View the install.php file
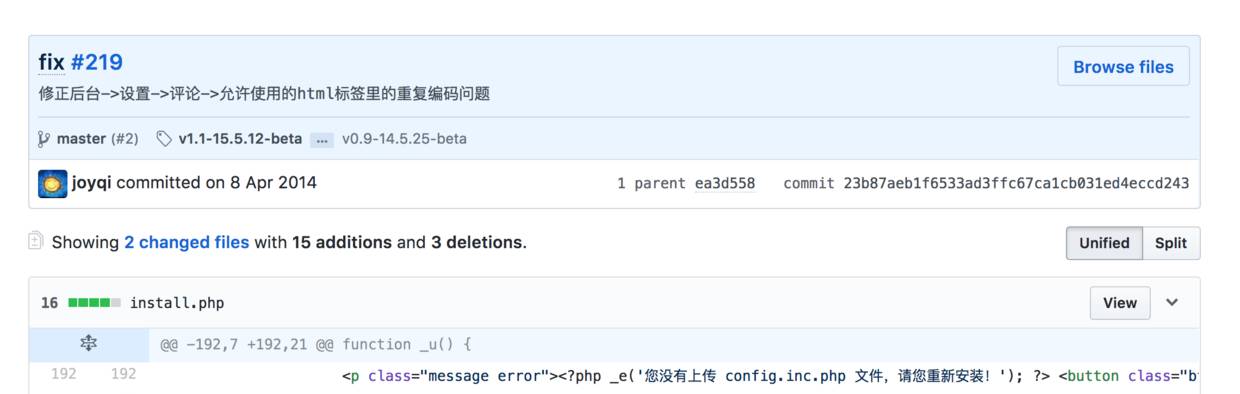Viewport: 1240px width, 394px height. tap(1119, 303)
